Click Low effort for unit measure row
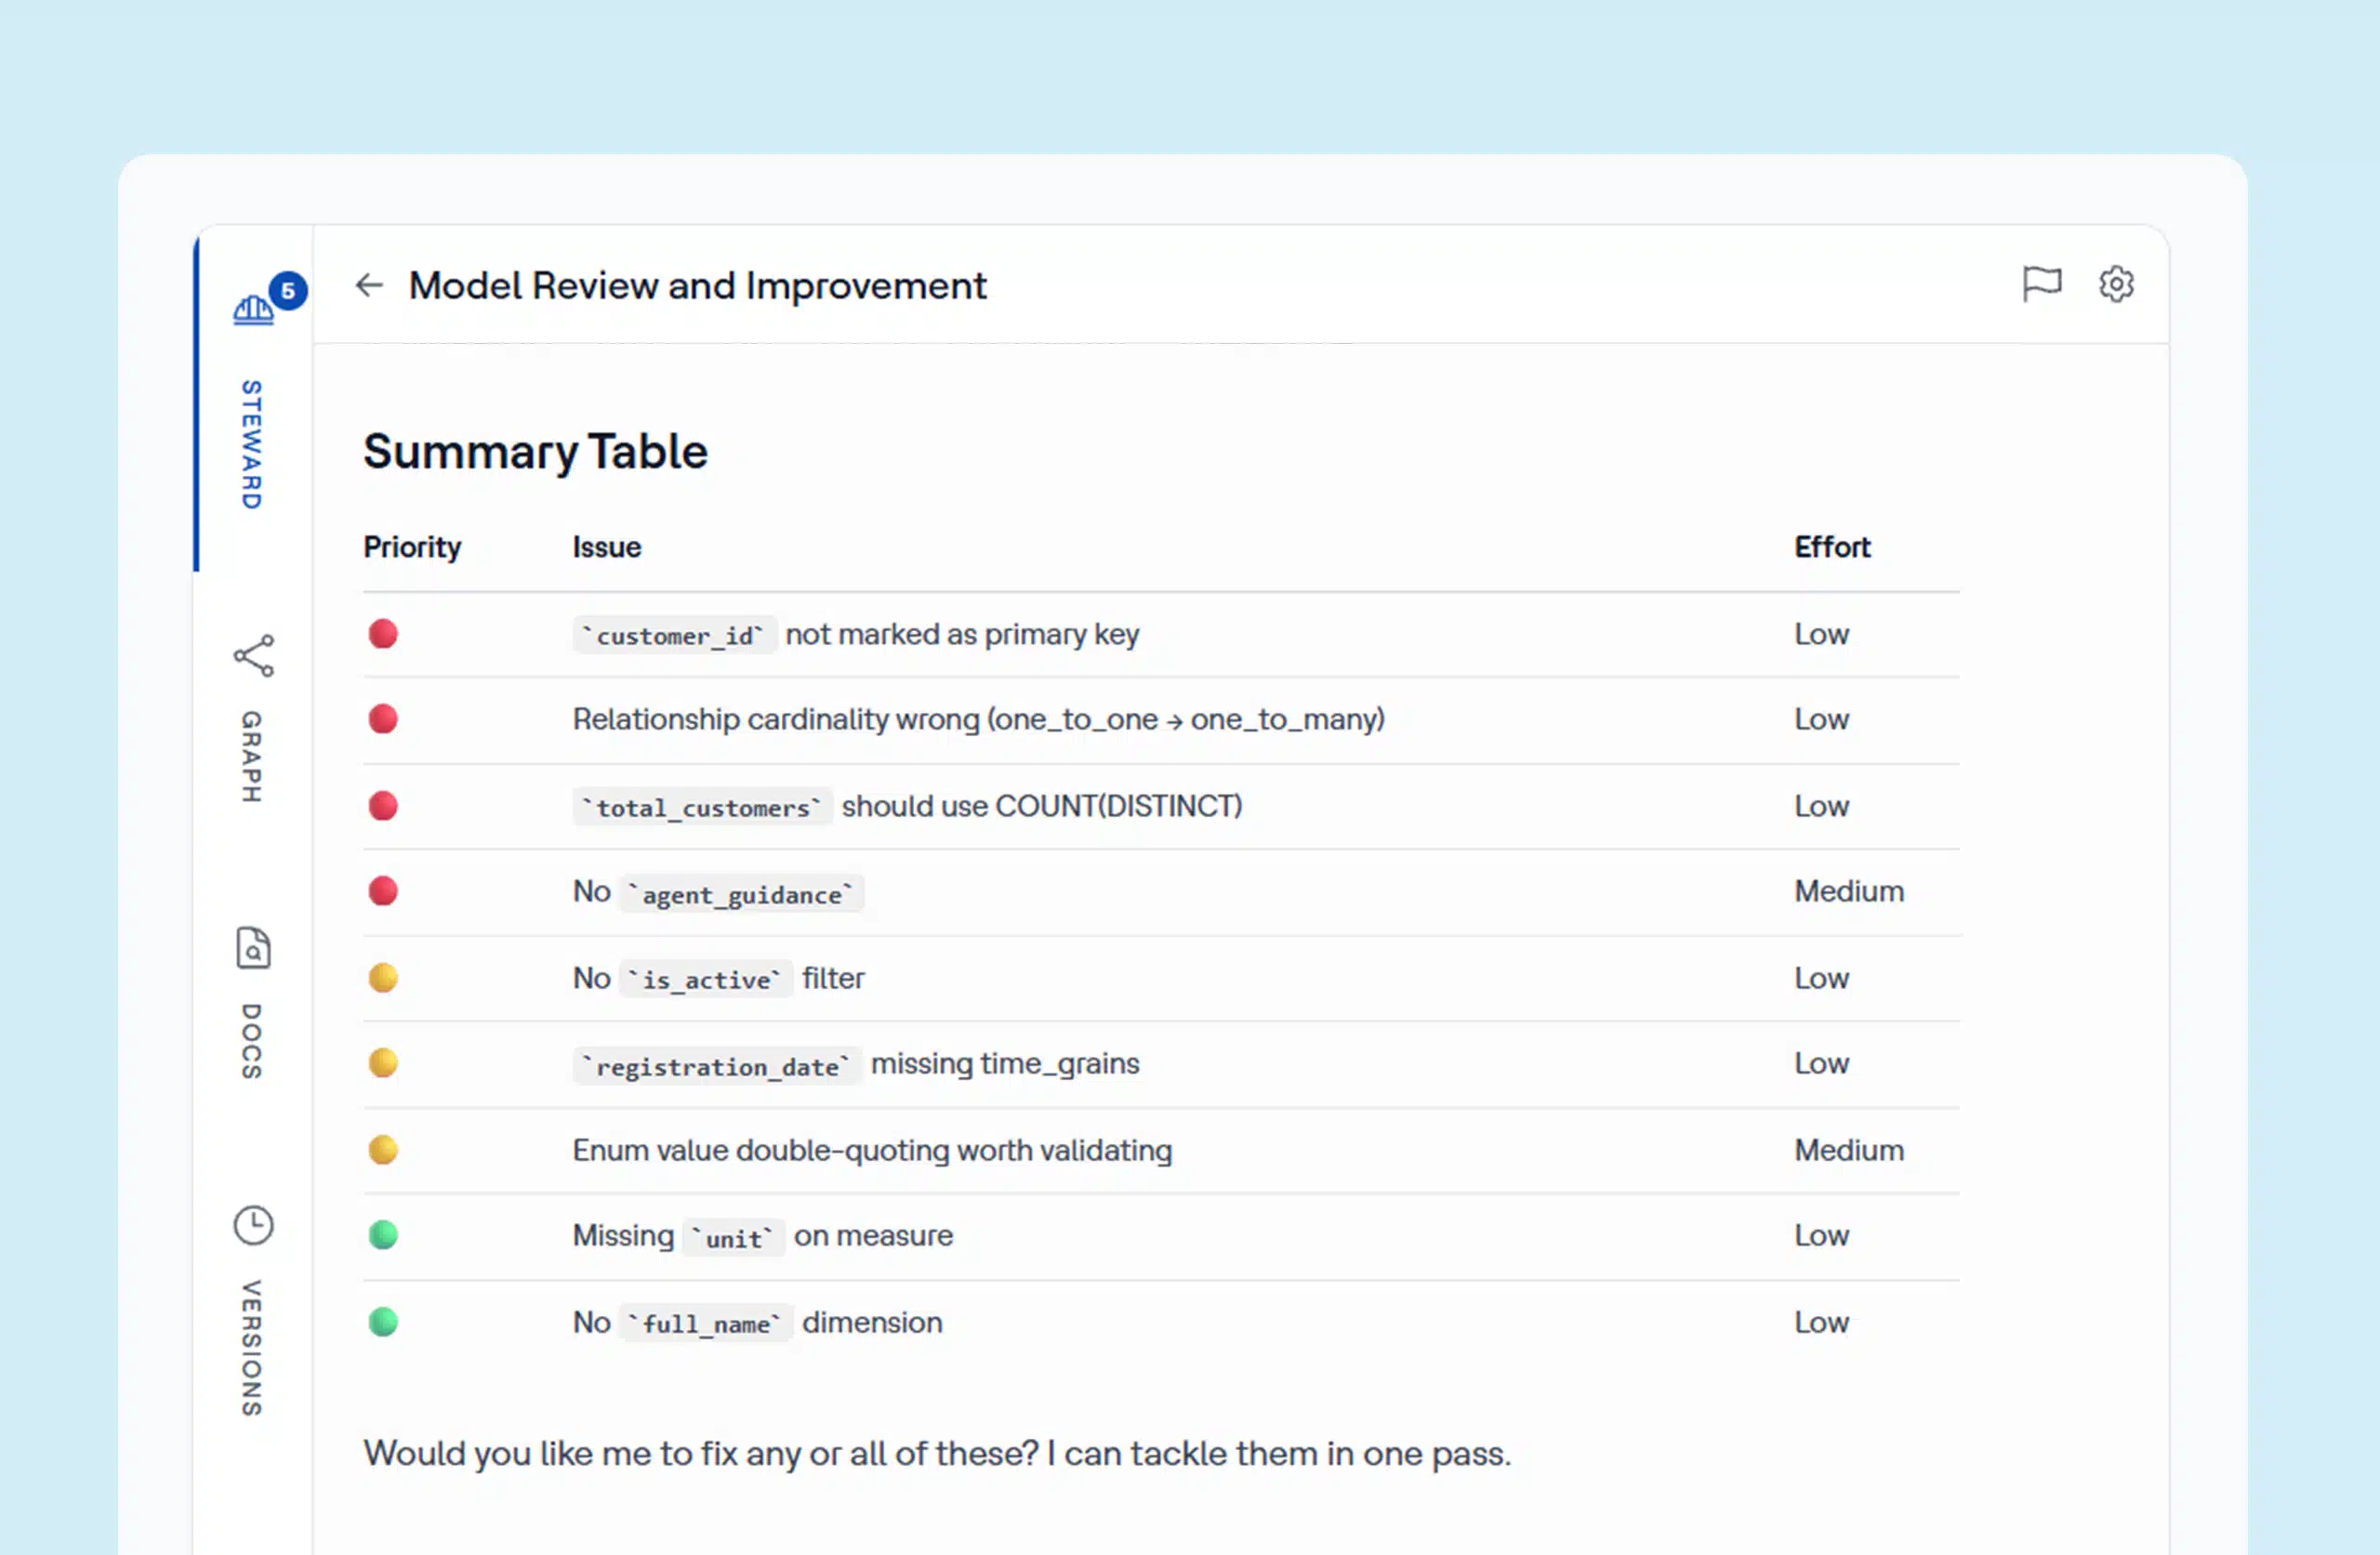This screenshot has width=2380, height=1555. [x=1821, y=1236]
